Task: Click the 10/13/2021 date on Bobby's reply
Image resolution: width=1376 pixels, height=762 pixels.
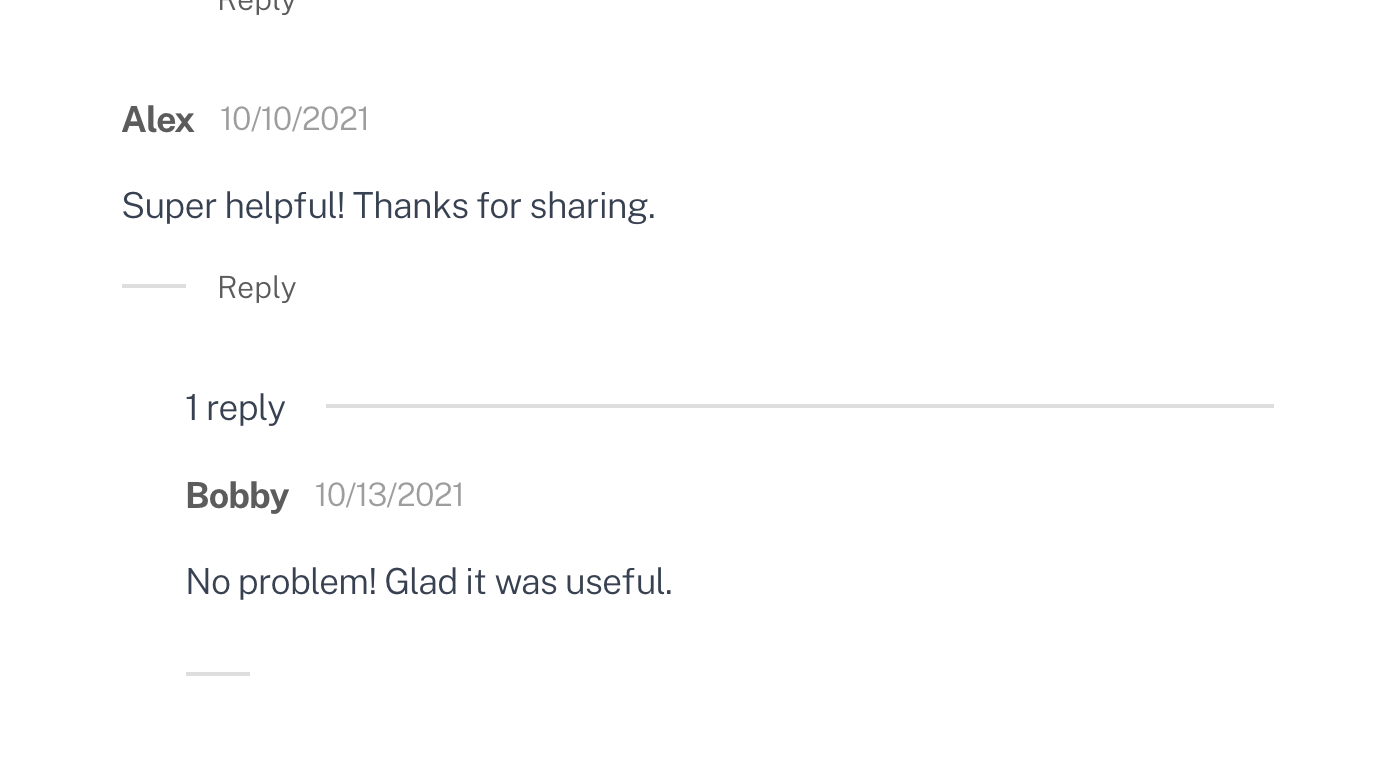Action: [x=388, y=494]
